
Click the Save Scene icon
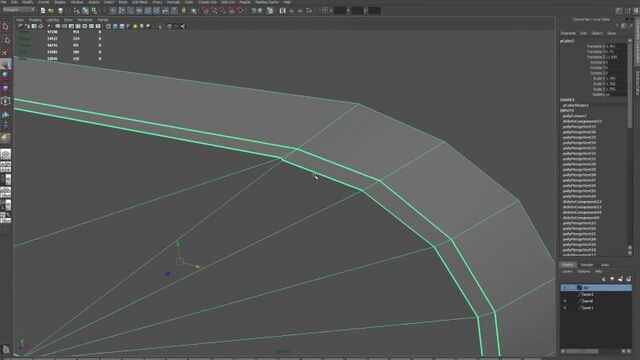[x=60, y=11]
